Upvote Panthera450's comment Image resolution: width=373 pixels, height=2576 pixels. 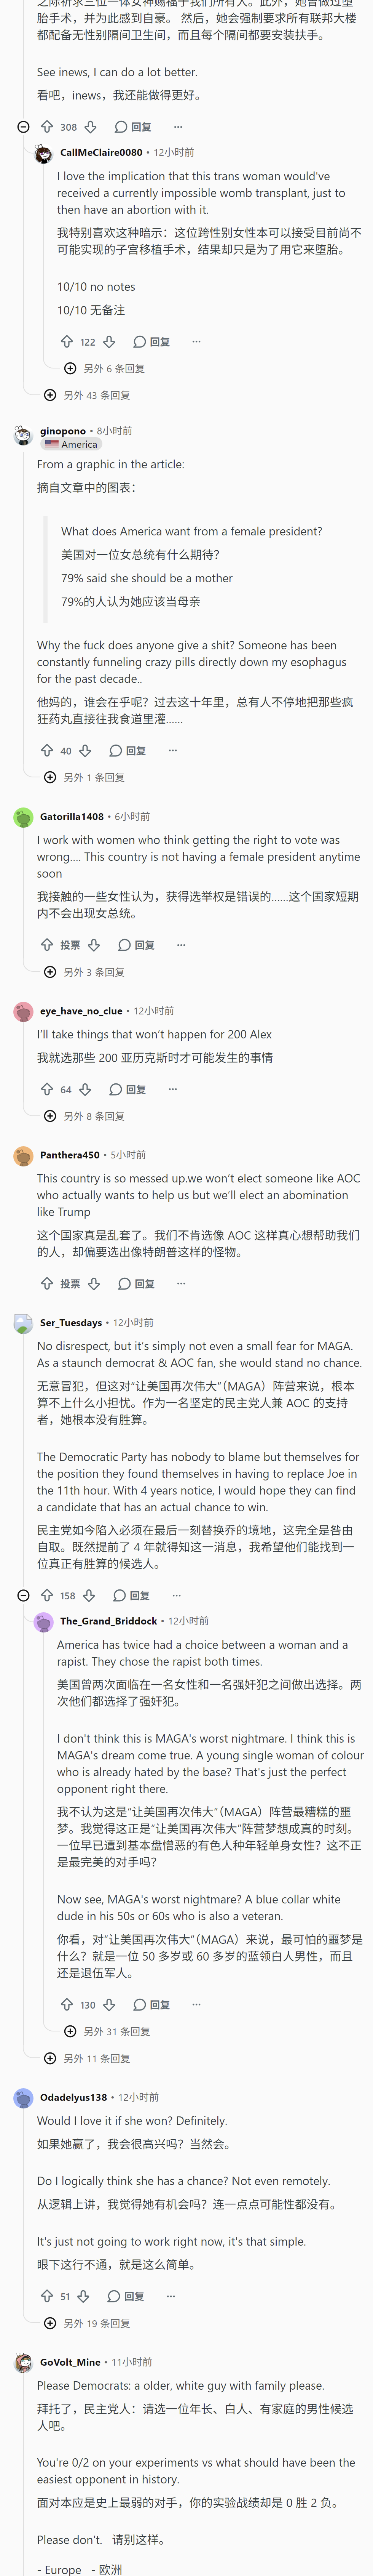pos(47,1283)
